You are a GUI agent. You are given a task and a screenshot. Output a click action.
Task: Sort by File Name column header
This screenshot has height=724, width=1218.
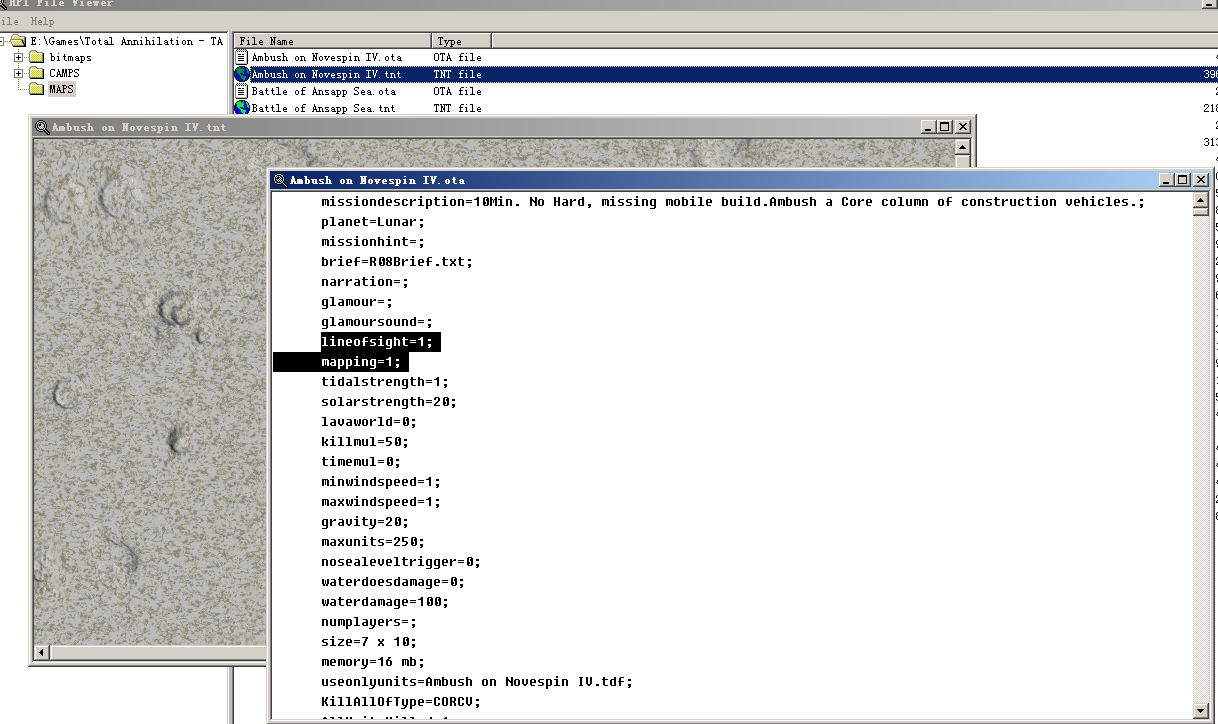click(333, 41)
